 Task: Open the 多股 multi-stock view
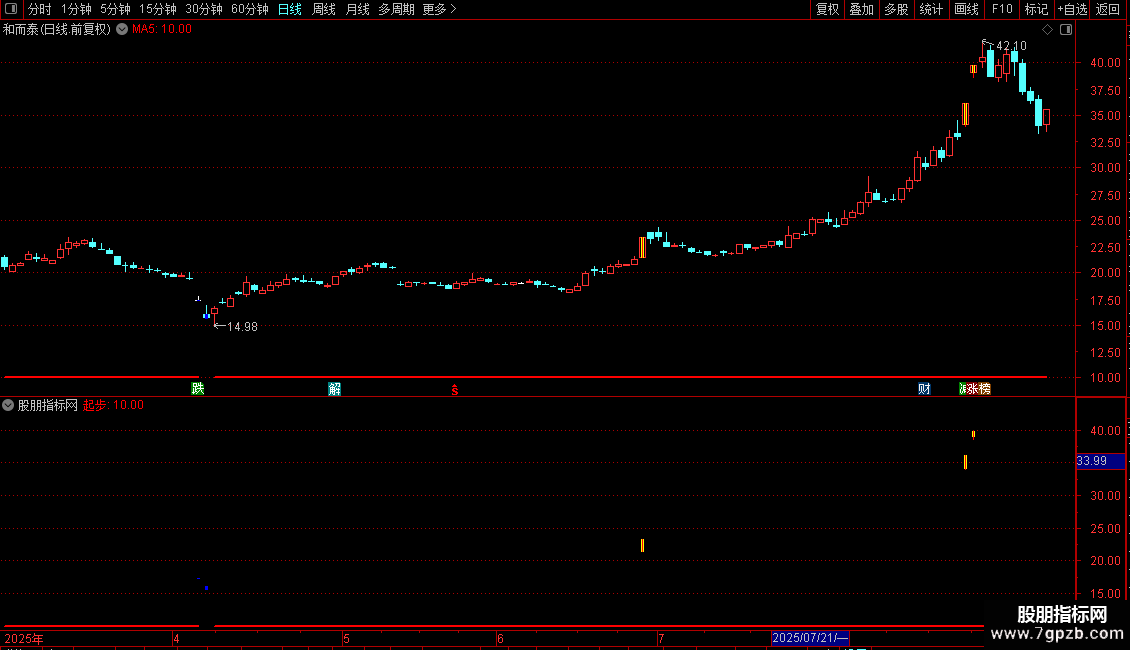tap(896, 9)
